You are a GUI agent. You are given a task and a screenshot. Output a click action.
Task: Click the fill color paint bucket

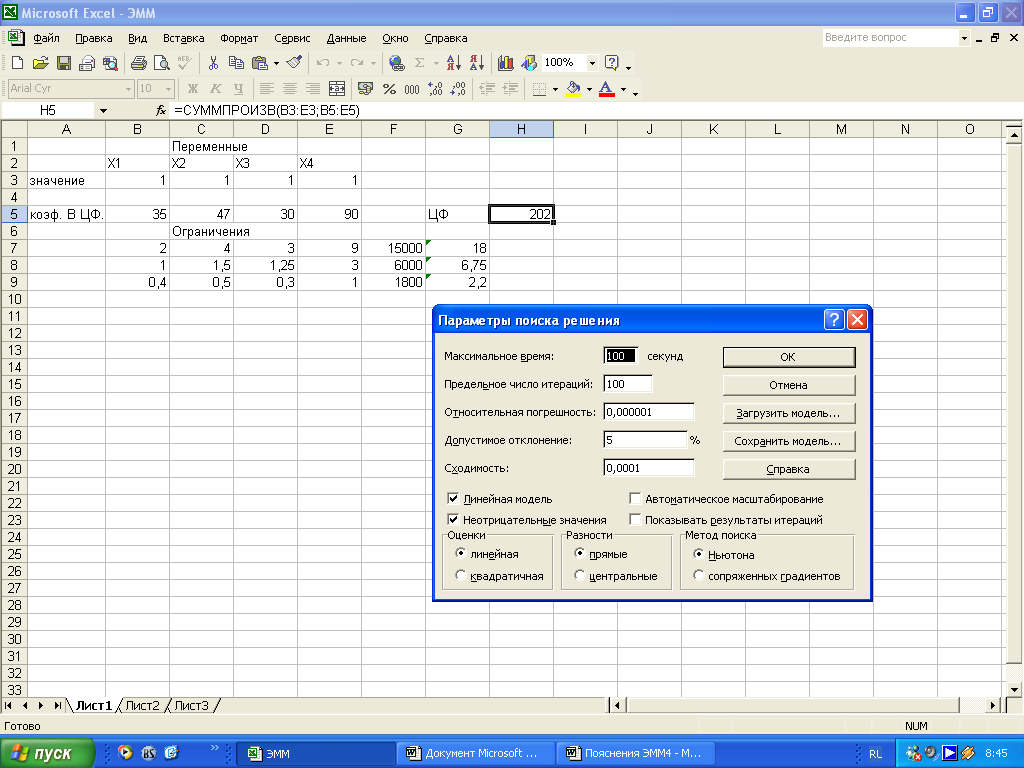pos(573,89)
